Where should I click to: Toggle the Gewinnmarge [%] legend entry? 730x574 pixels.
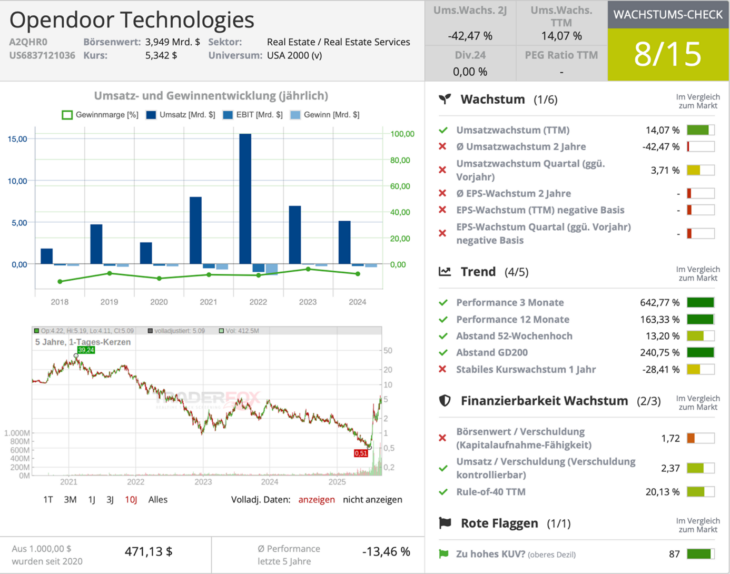[x=100, y=115]
